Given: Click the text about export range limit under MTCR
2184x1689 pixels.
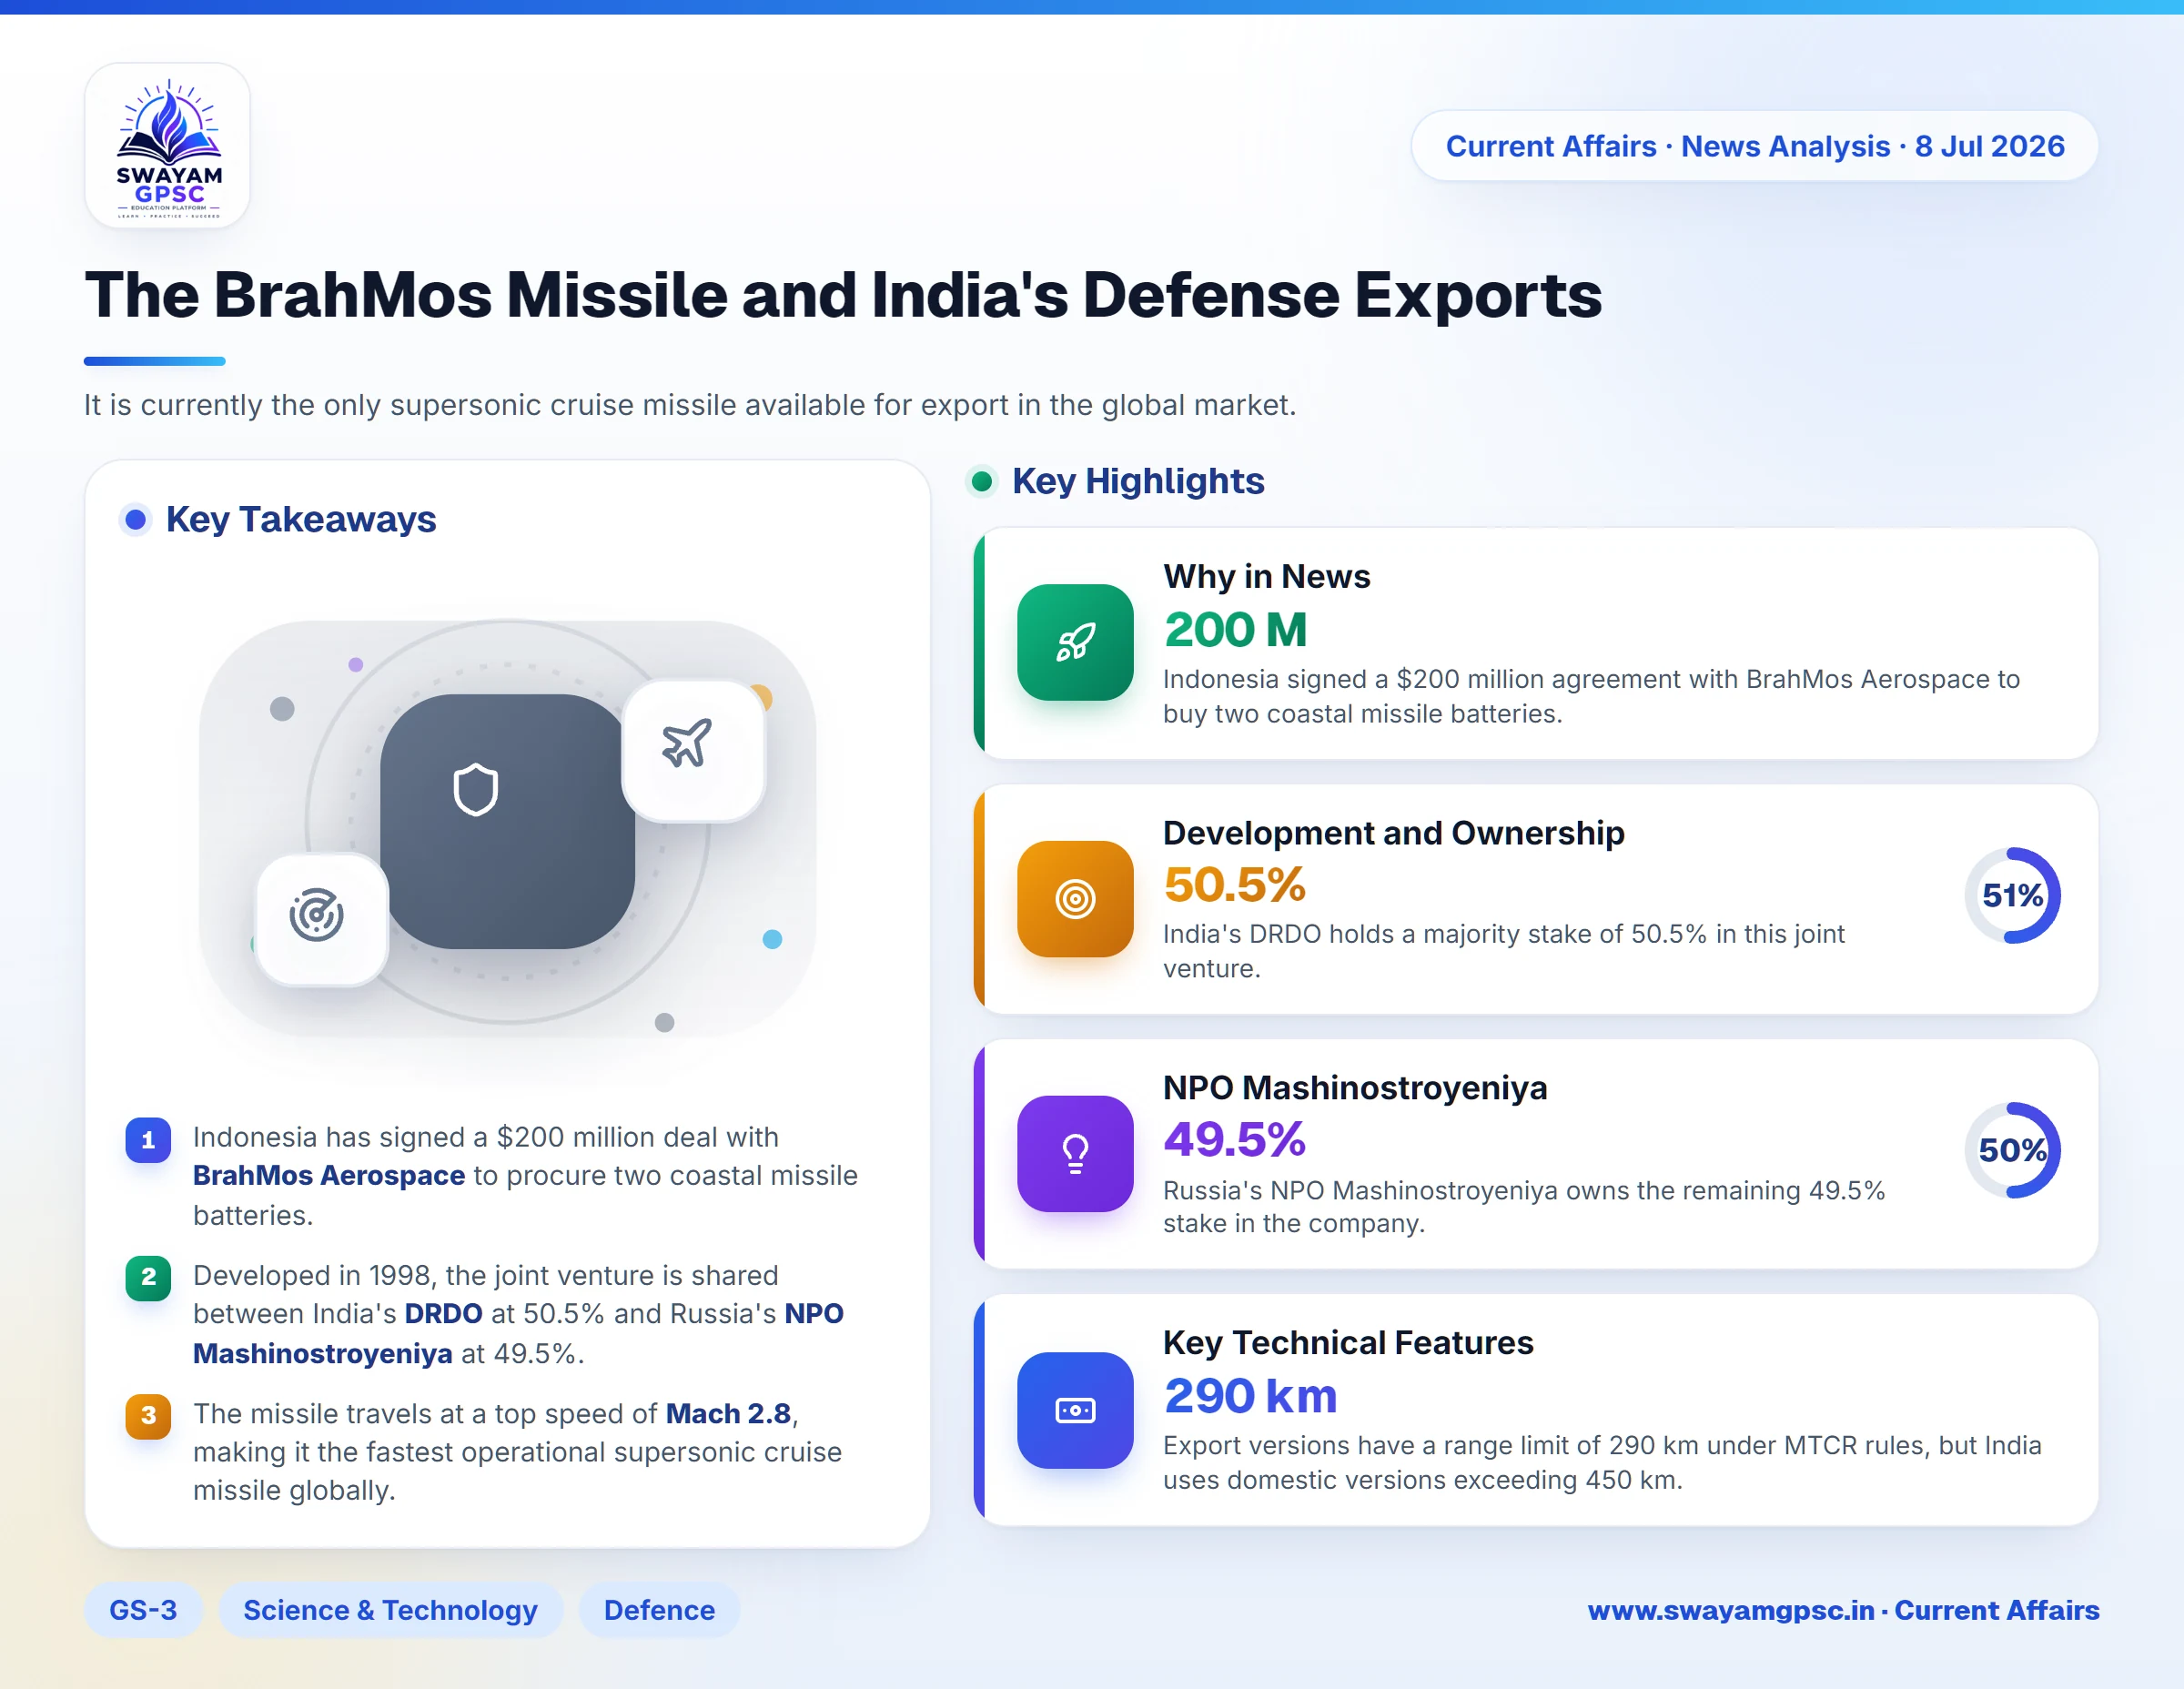Looking at the screenshot, I should [x=1602, y=1462].
